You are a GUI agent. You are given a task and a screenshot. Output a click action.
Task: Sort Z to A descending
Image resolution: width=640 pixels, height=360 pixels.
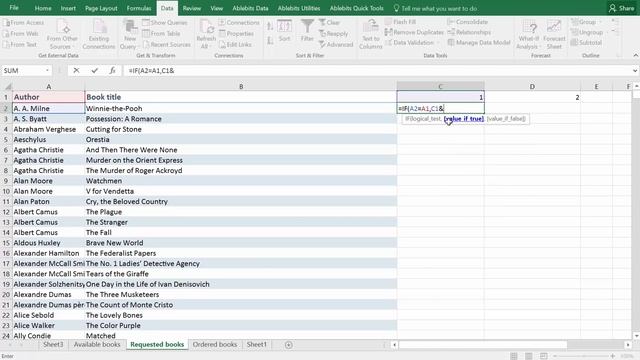tap(270, 41)
